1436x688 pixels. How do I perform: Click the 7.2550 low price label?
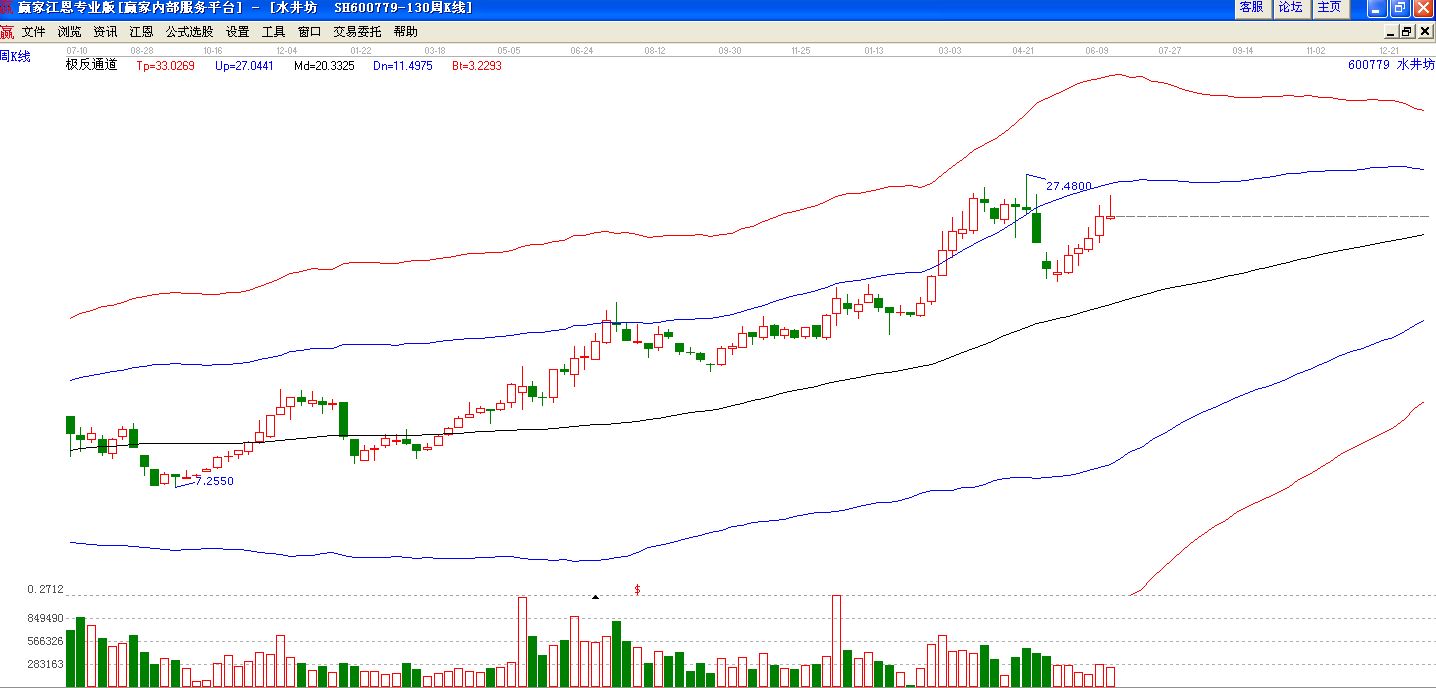coord(214,481)
